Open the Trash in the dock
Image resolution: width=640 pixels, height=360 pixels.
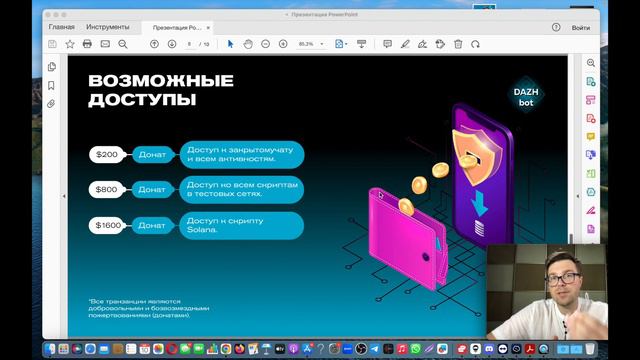coord(590,349)
